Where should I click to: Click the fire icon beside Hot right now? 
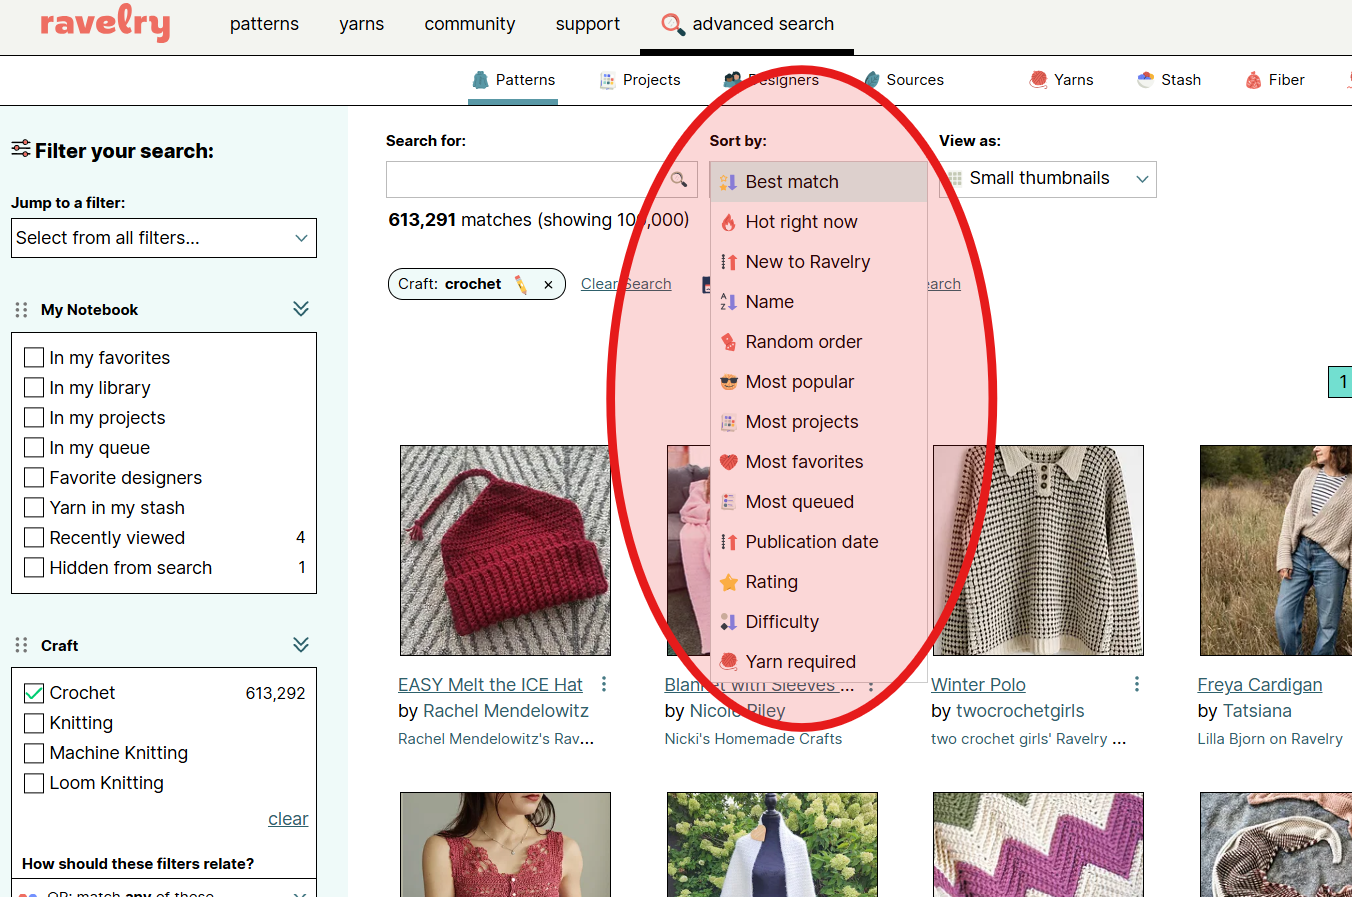[729, 221]
